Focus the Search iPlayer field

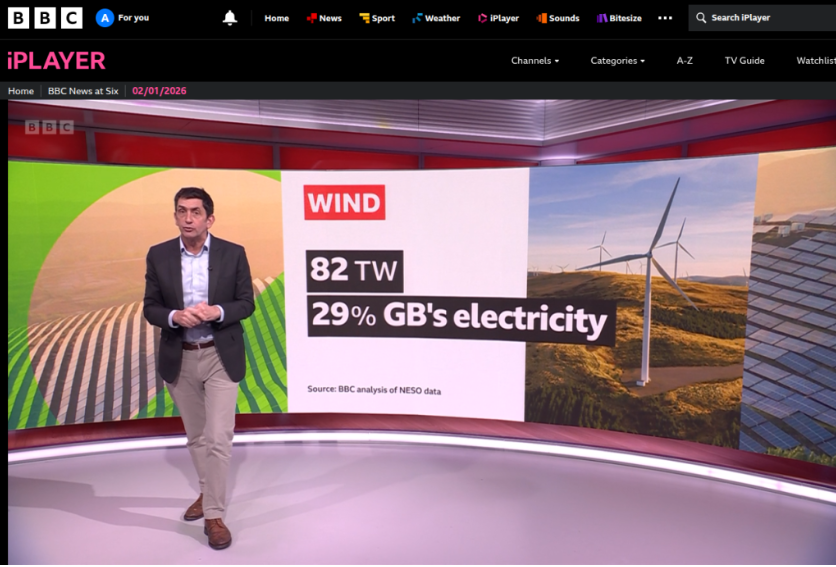(x=762, y=18)
